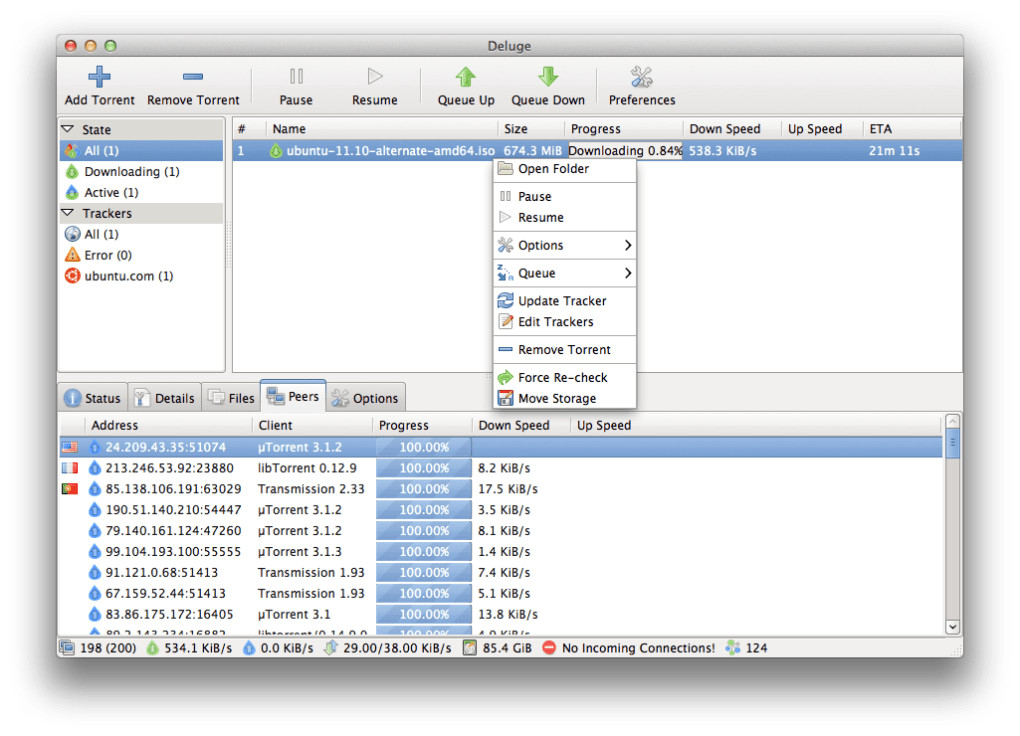Select peer 99.104.193.100:55555
1020x736 pixels.
[x=501, y=551]
